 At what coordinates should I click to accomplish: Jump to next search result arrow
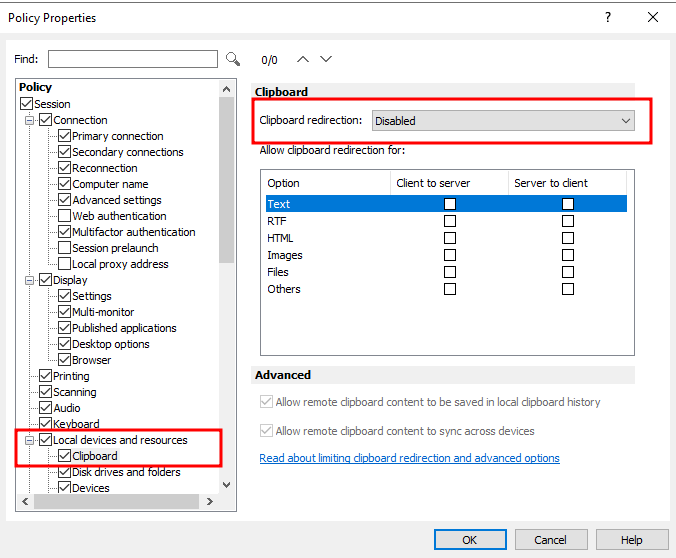(x=325, y=59)
